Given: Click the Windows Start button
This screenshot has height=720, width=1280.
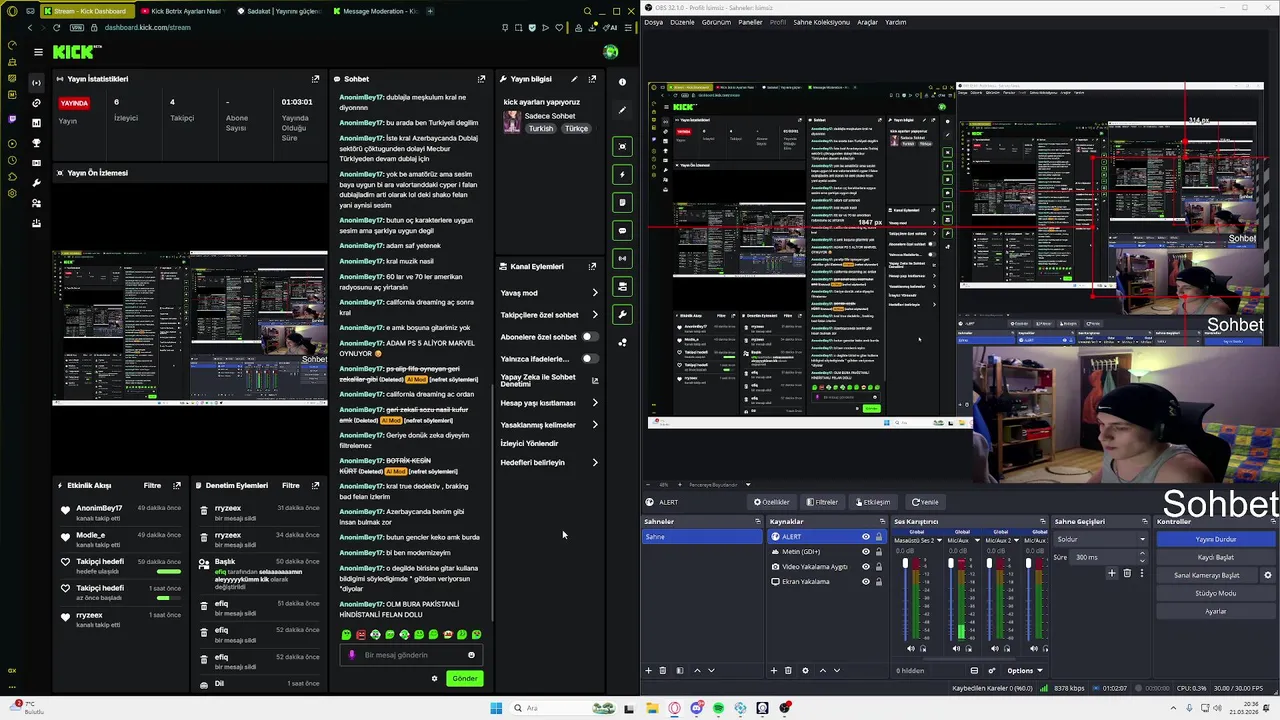Looking at the screenshot, I should [496, 708].
